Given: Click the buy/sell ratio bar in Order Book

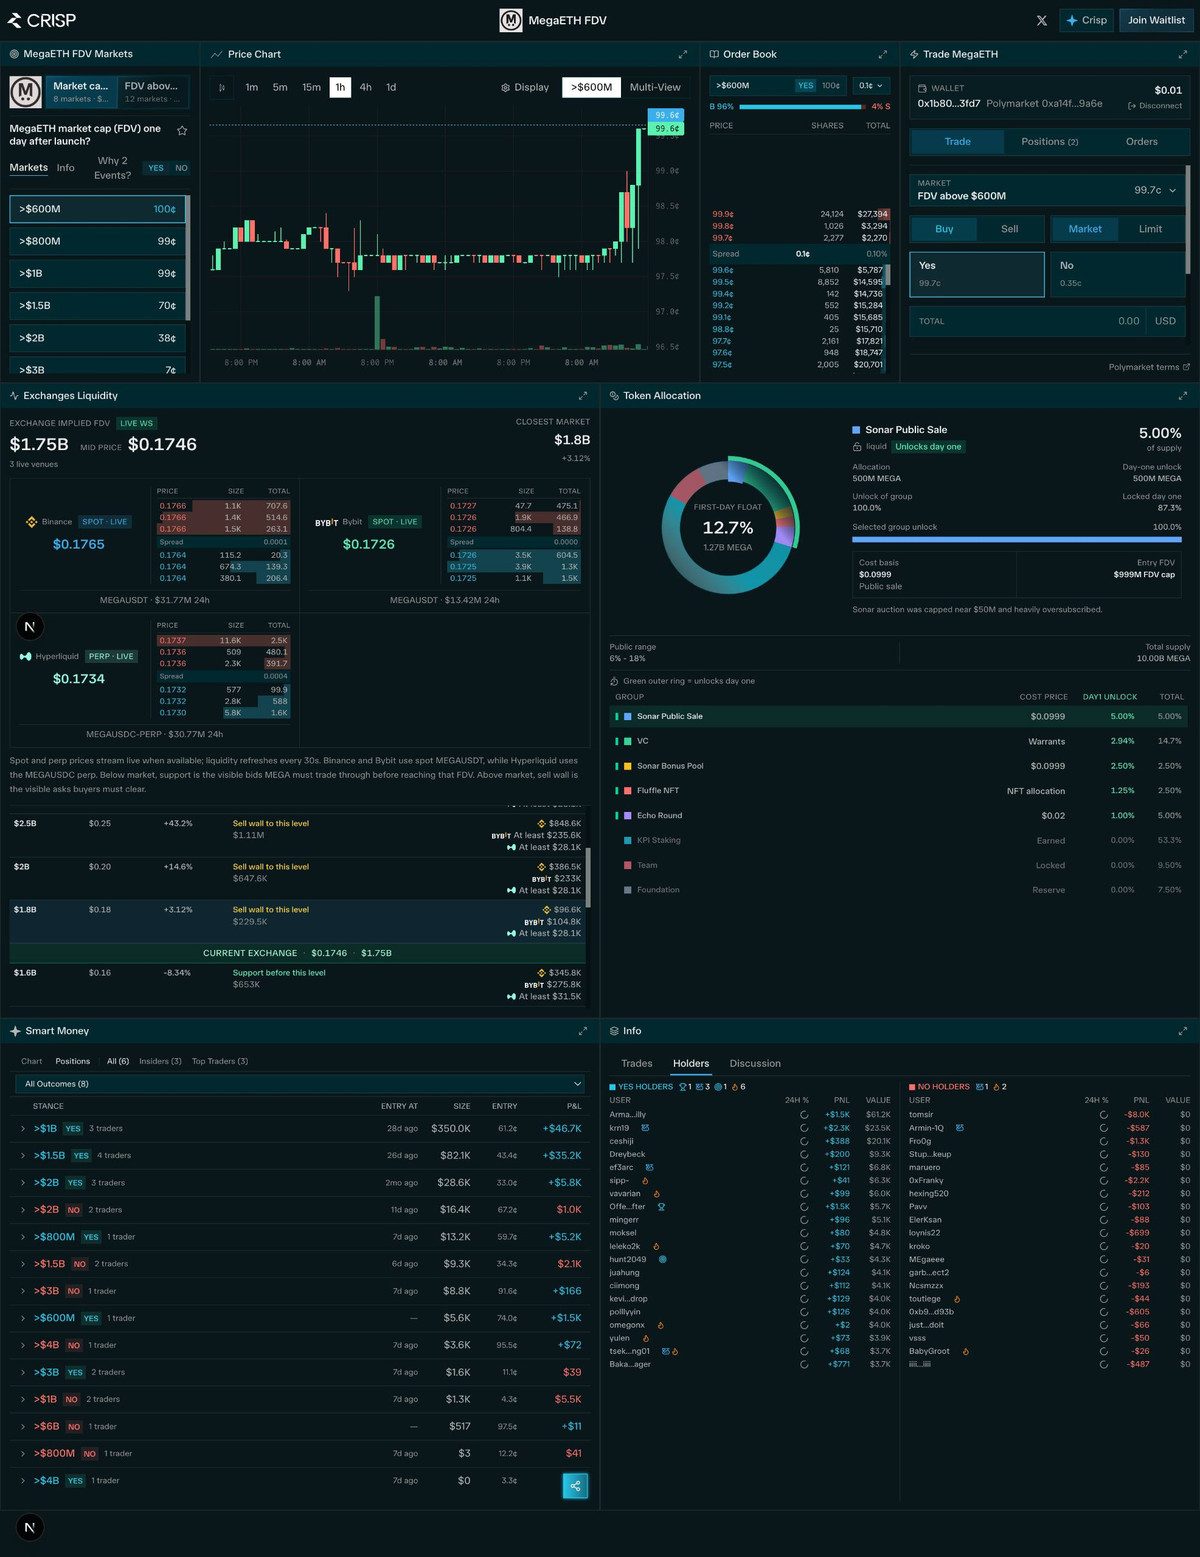Looking at the screenshot, I should click(800, 106).
